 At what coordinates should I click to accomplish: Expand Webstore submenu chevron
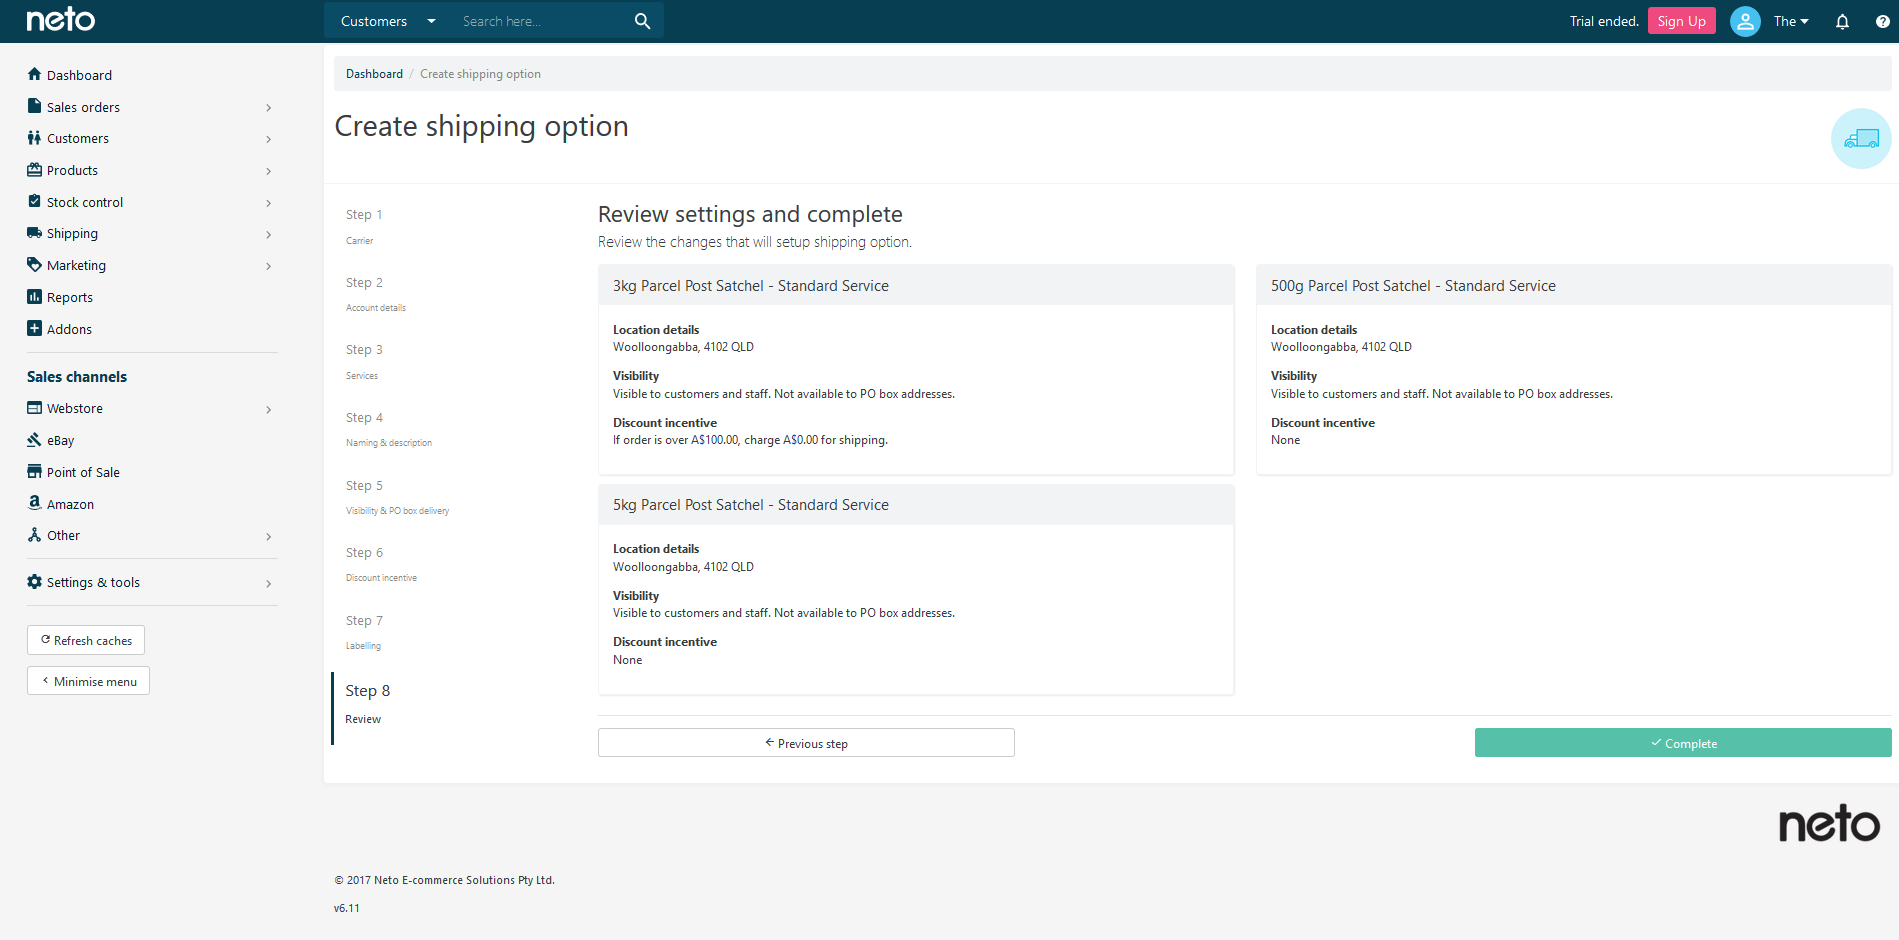pos(268,409)
